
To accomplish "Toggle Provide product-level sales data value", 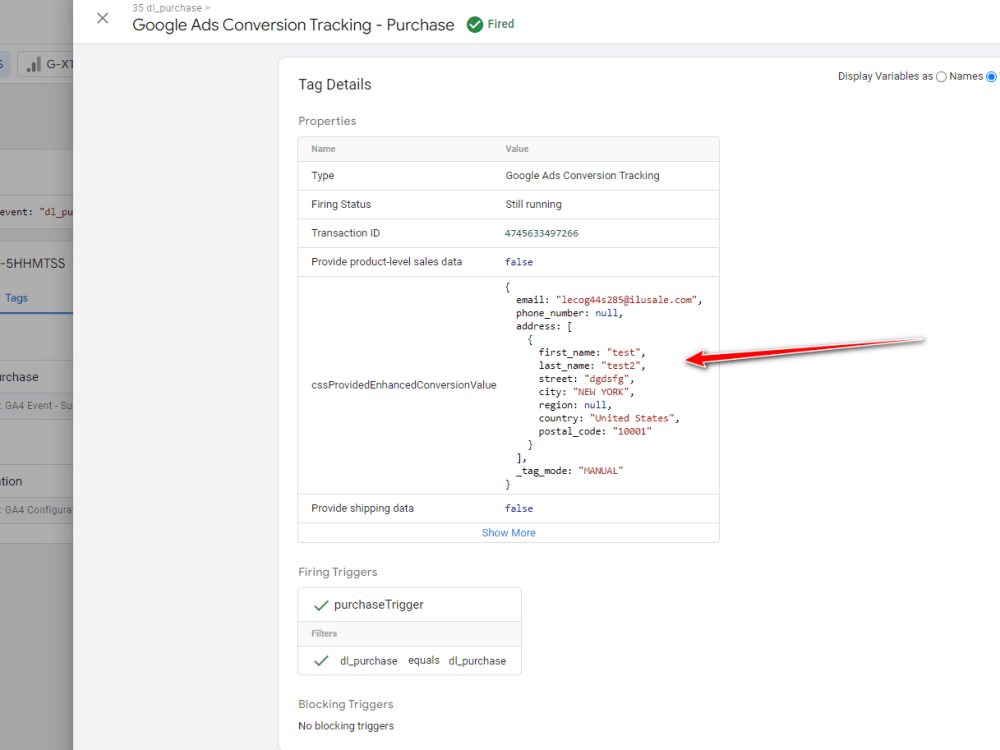I will click(519, 261).
